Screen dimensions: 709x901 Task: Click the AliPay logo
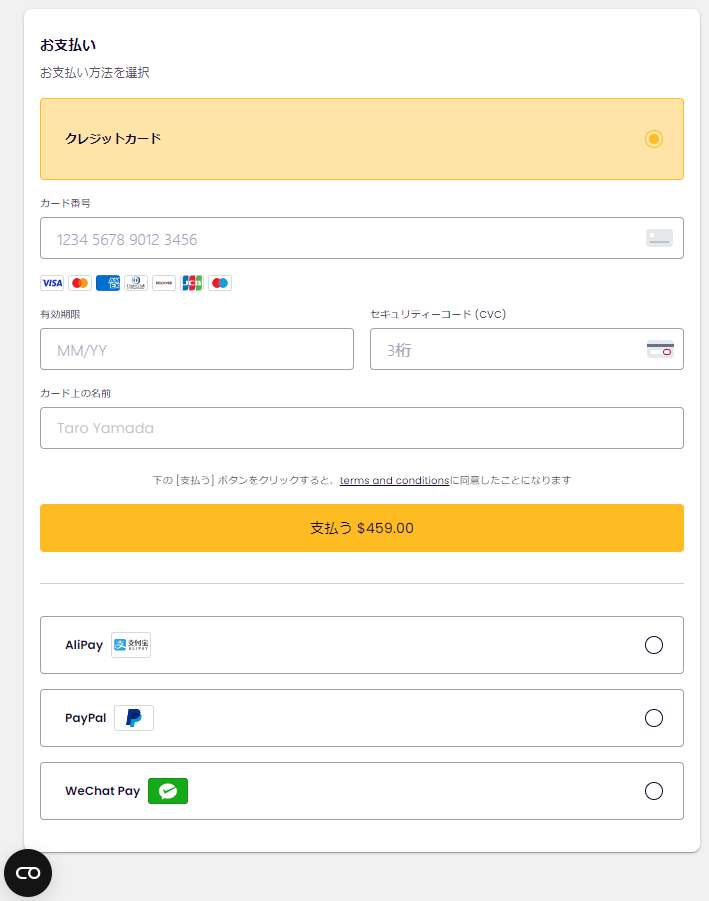coord(131,645)
